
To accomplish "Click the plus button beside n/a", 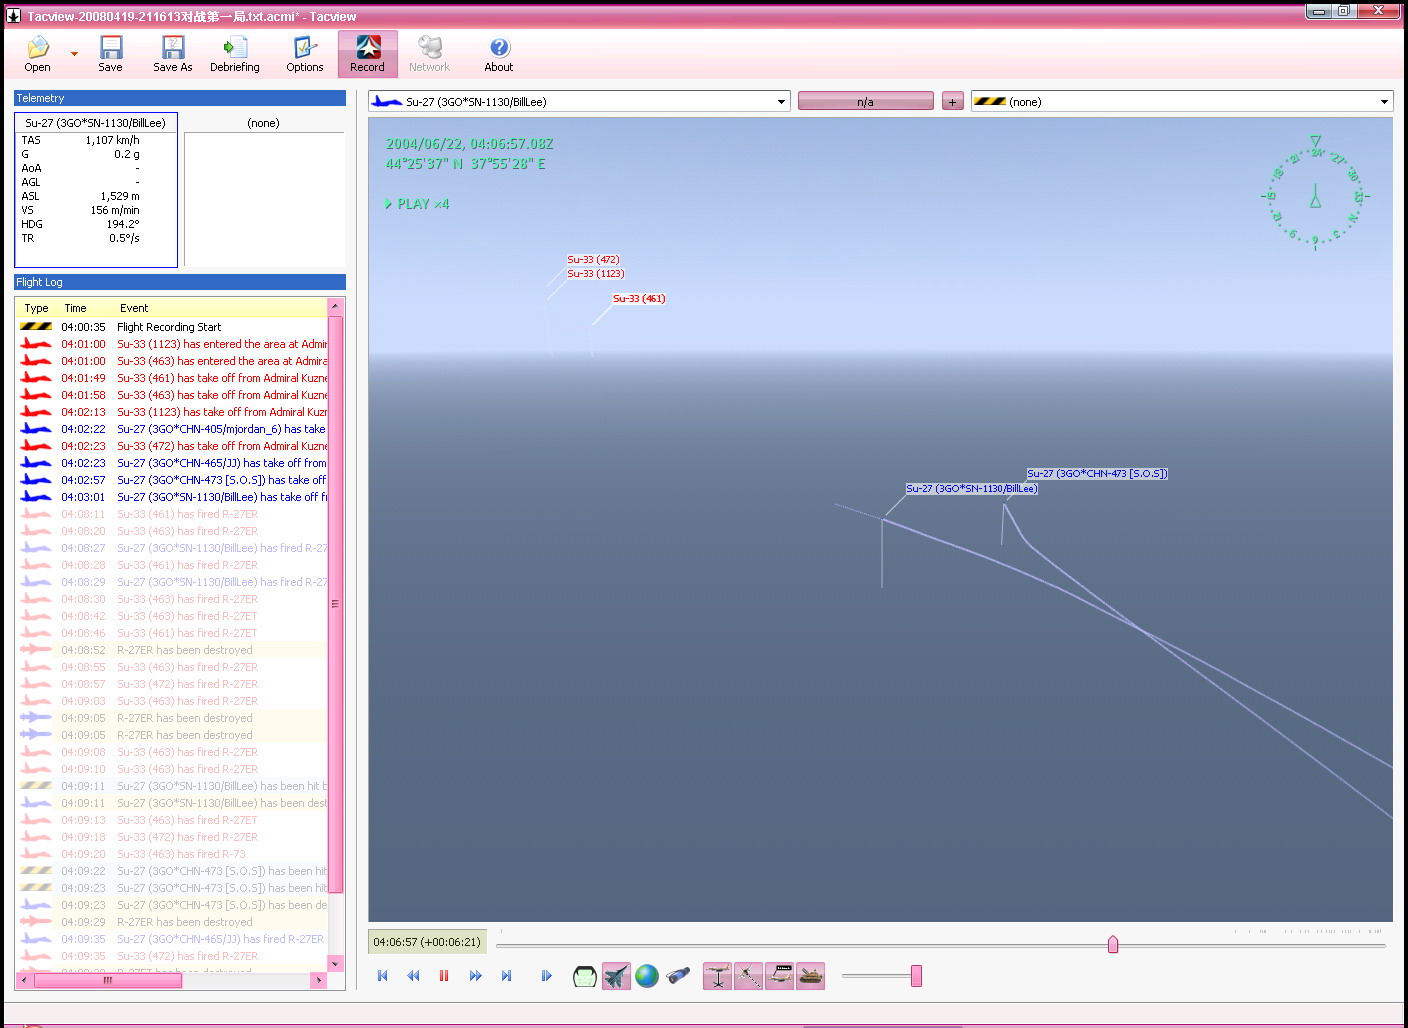I will [x=952, y=102].
